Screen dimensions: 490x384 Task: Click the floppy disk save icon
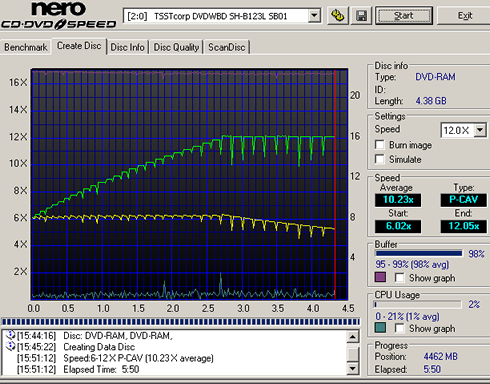coord(361,16)
